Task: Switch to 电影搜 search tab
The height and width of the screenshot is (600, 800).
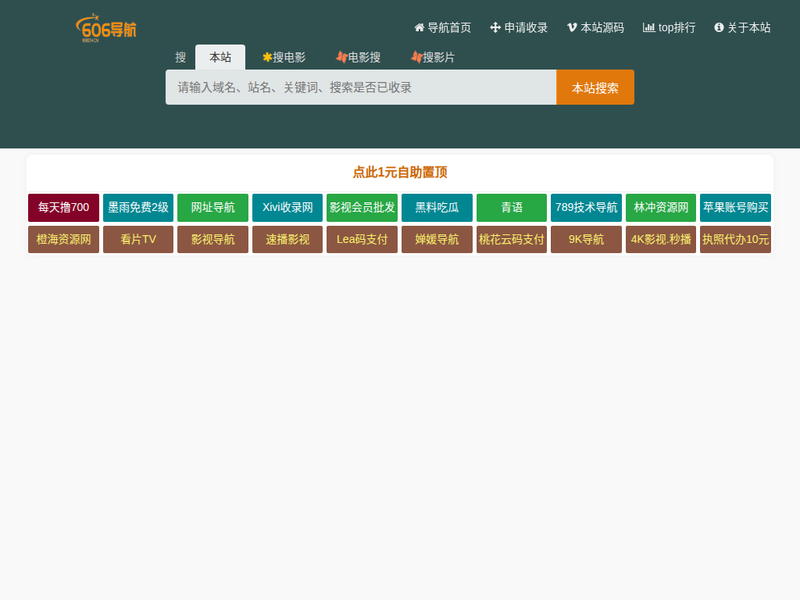Action: (x=358, y=58)
